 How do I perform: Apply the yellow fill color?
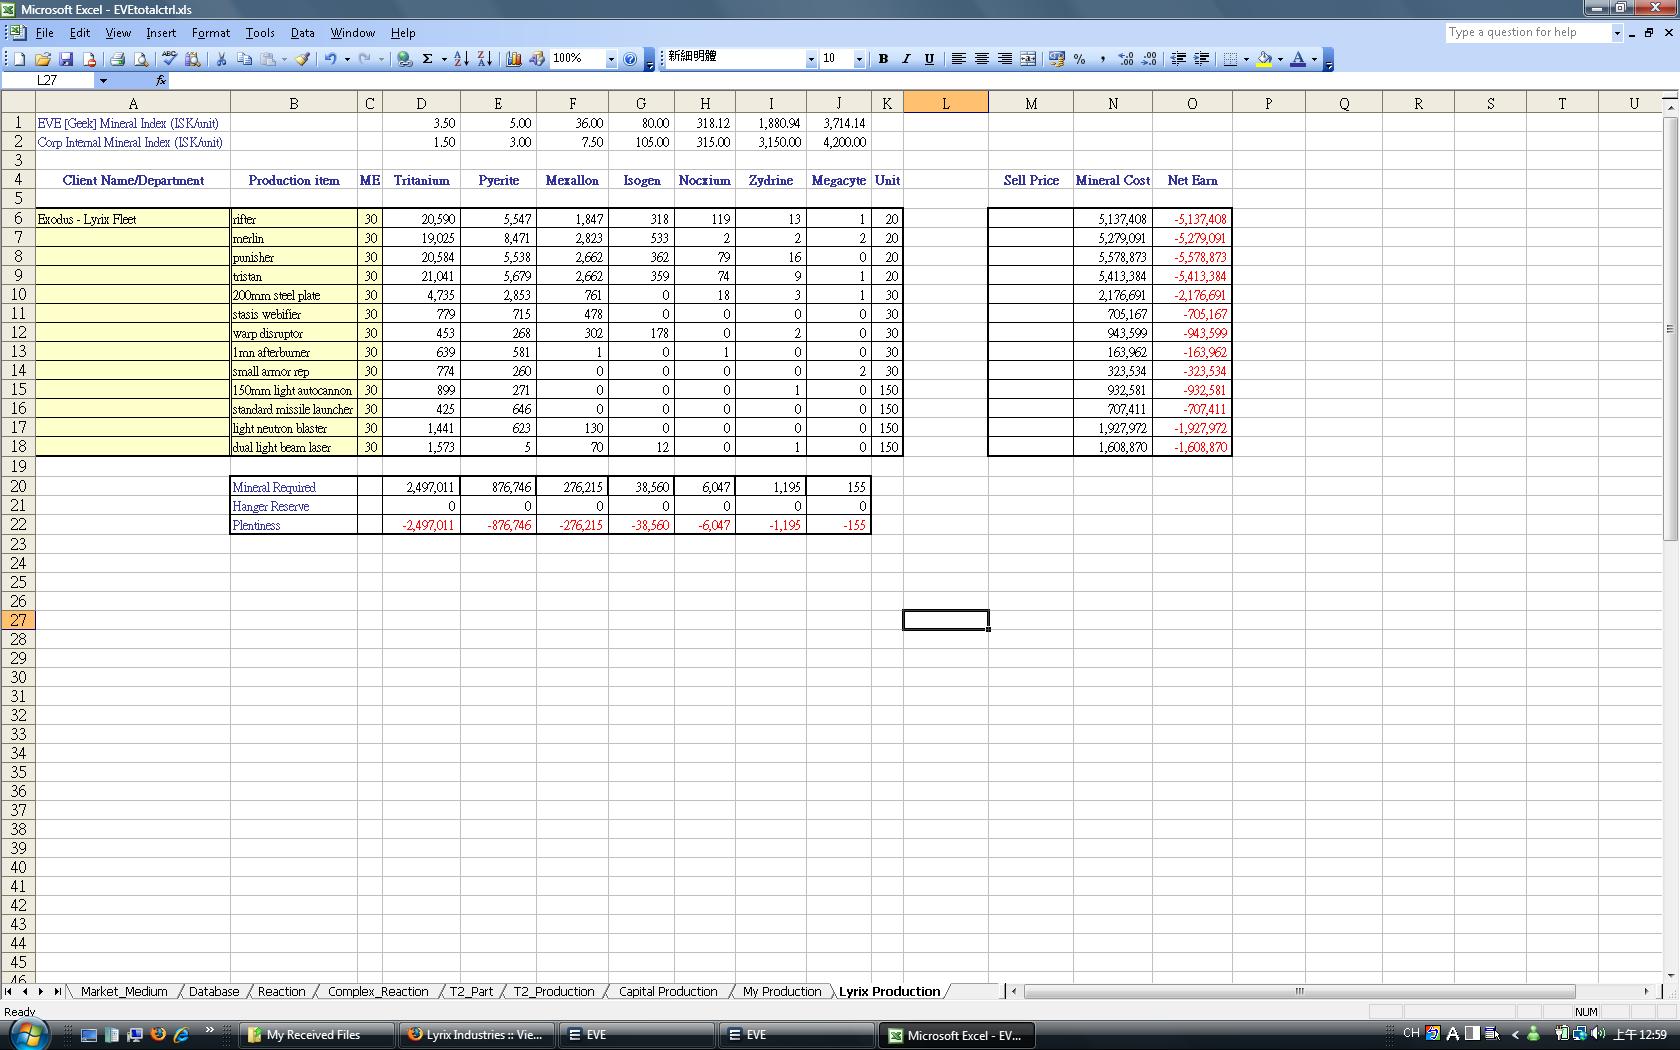[x=1264, y=59]
